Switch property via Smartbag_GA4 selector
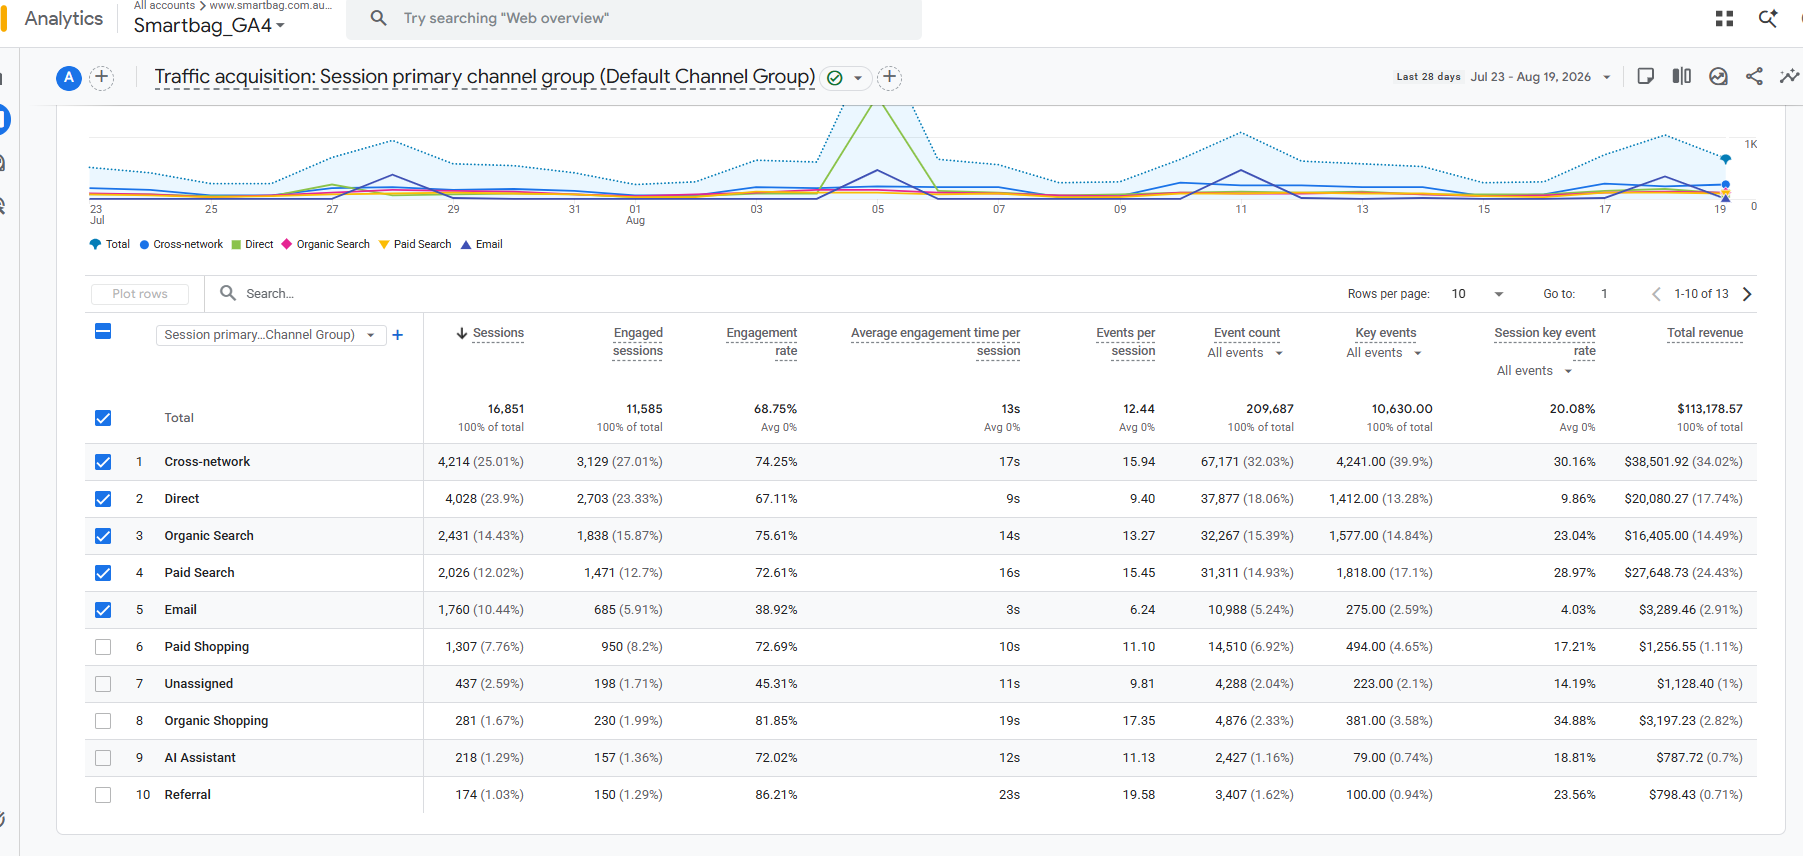 click(209, 25)
